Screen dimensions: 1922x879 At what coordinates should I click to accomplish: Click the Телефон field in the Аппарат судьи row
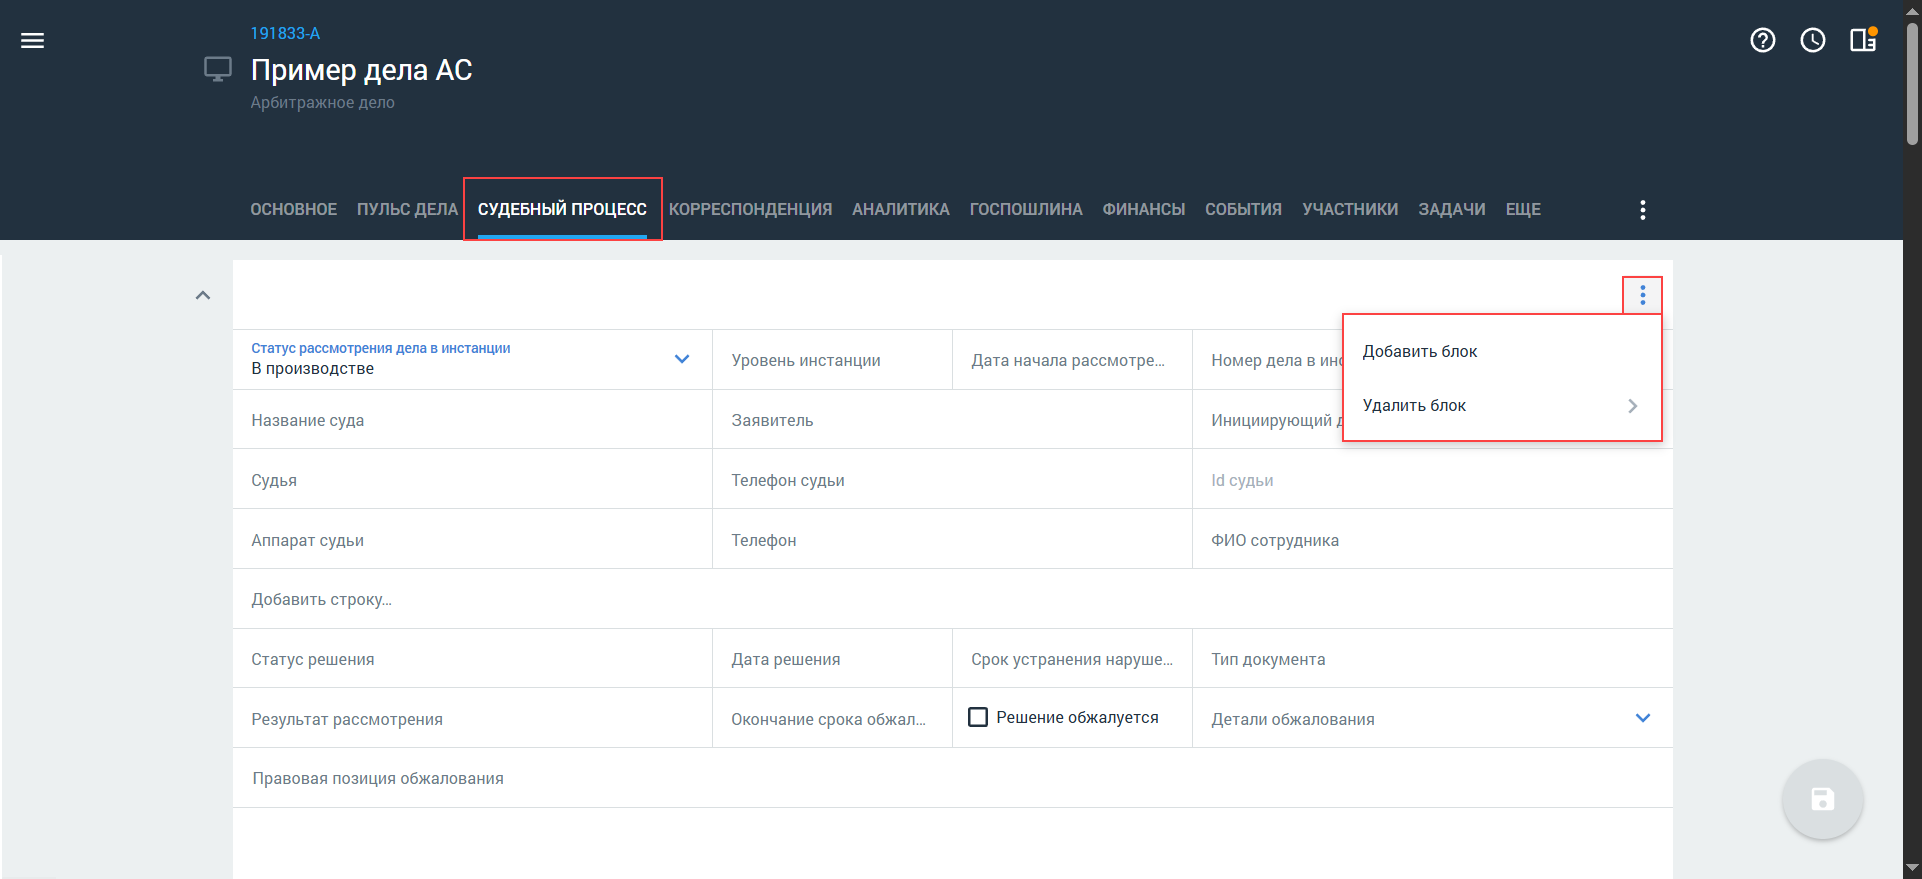coord(952,540)
